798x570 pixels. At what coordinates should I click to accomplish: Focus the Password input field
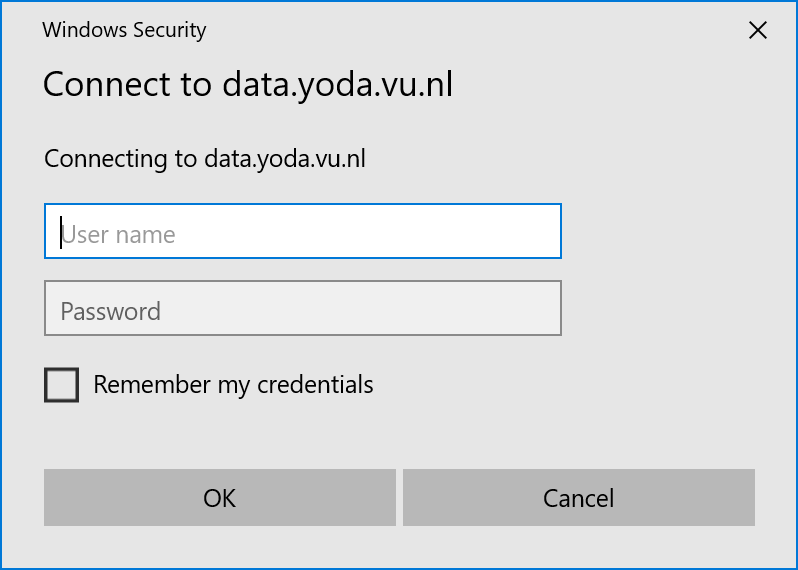(x=302, y=308)
